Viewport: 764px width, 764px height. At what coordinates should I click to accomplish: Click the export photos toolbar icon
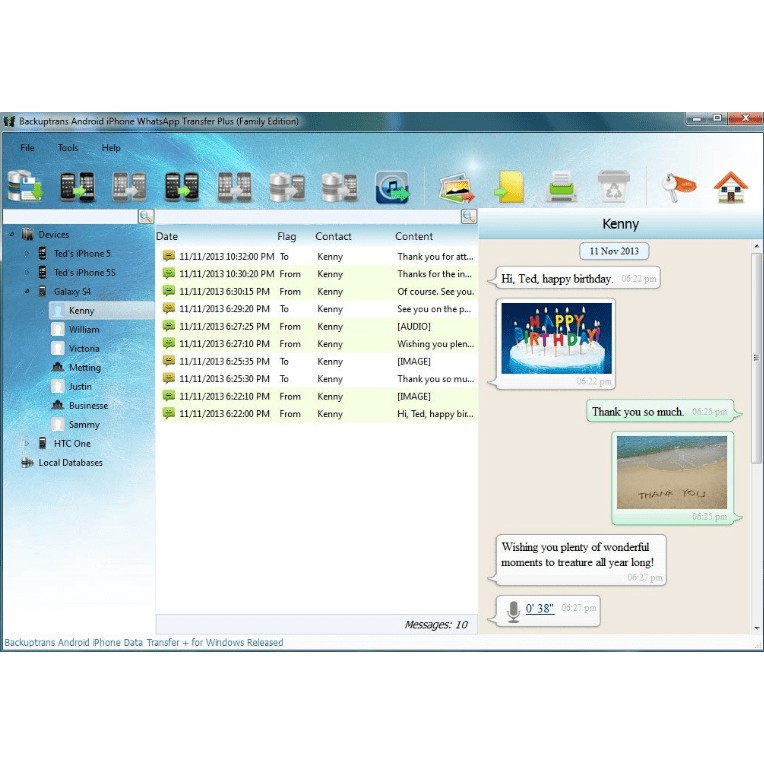tap(456, 187)
